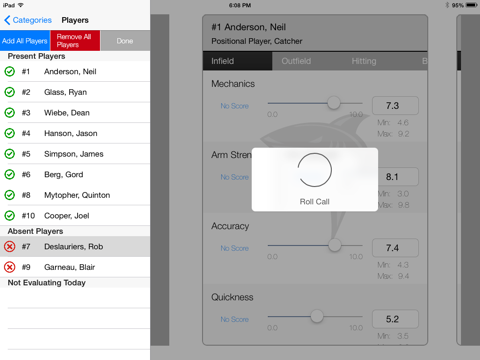Click No Score for Accuracy

(x=235, y=248)
